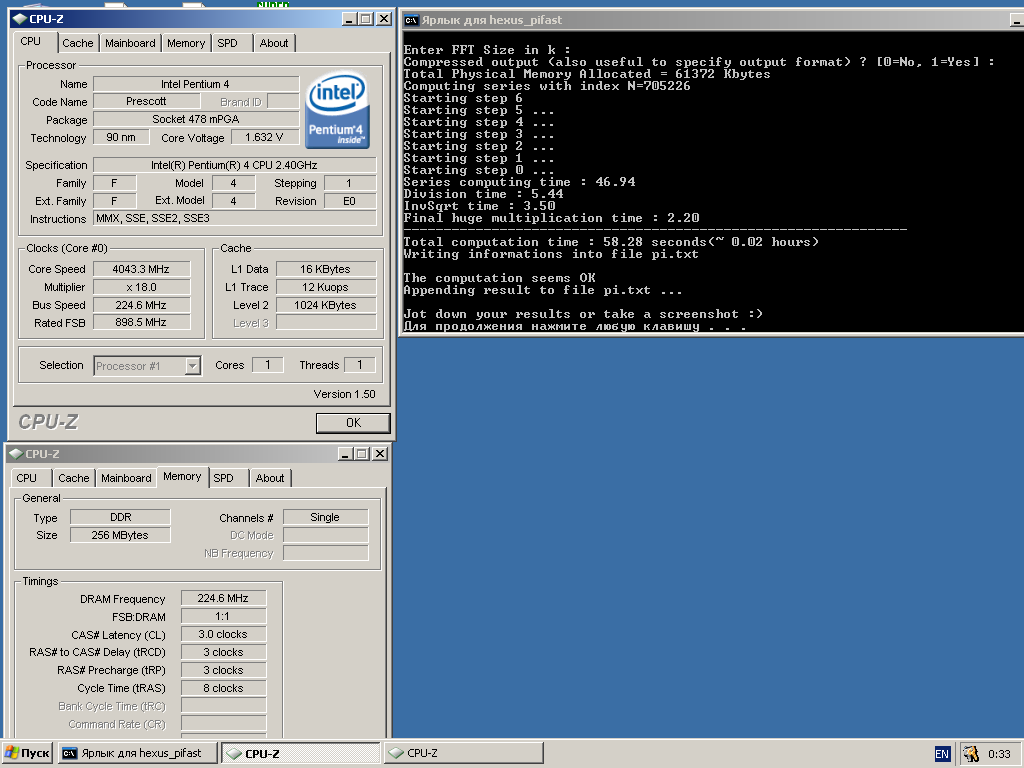Switch to the About tab in the lower CPU-Z window
Viewport: 1024px width, 768px height.
click(x=270, y=478)
